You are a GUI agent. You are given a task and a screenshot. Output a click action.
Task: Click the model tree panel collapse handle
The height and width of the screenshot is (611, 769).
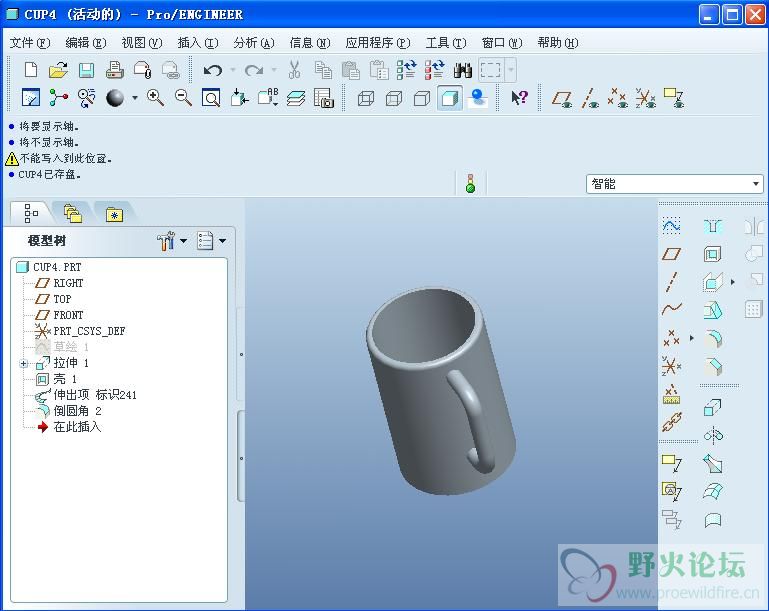(241, 354)
